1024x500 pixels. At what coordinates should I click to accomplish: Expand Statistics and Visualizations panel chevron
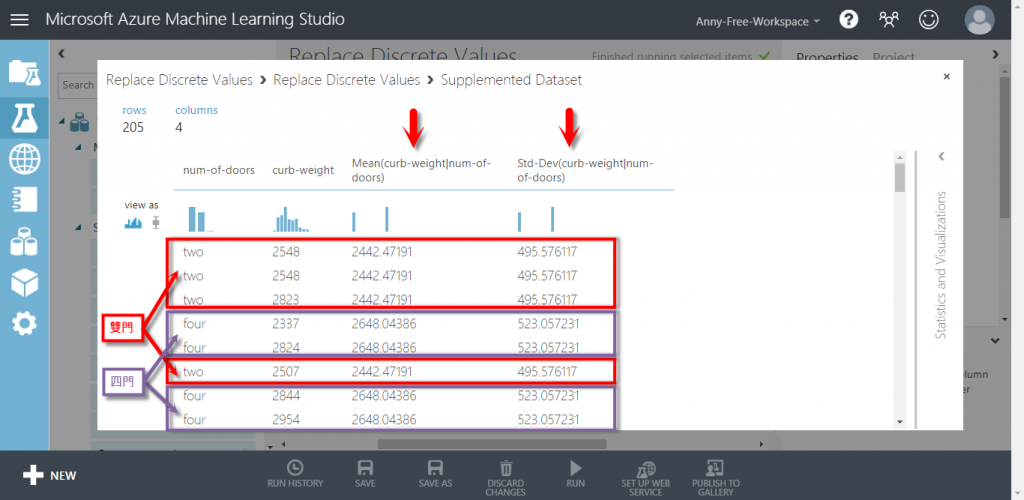click(942, 156)
